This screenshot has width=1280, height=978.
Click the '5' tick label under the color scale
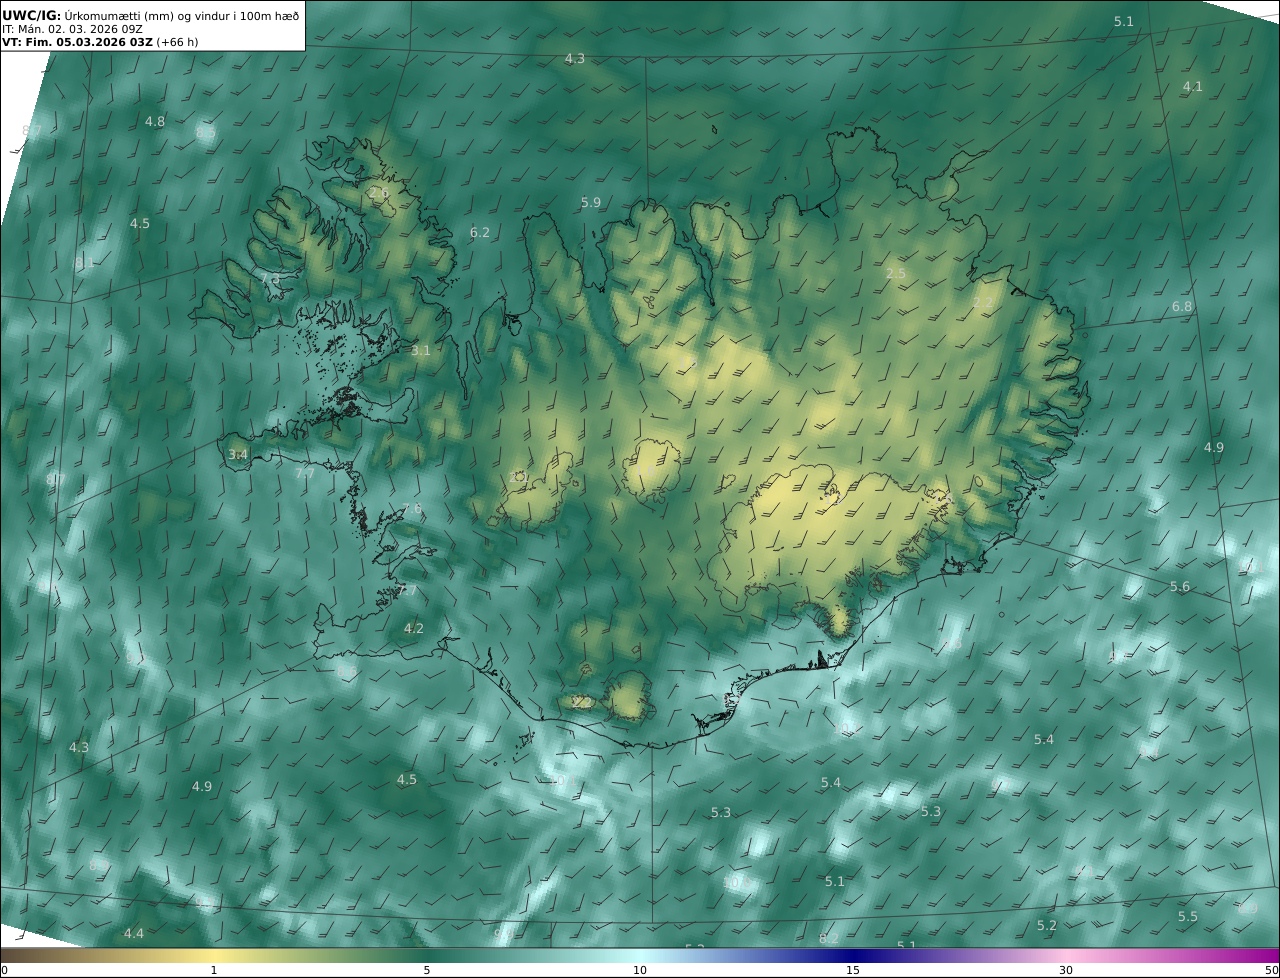coord(427,970)
